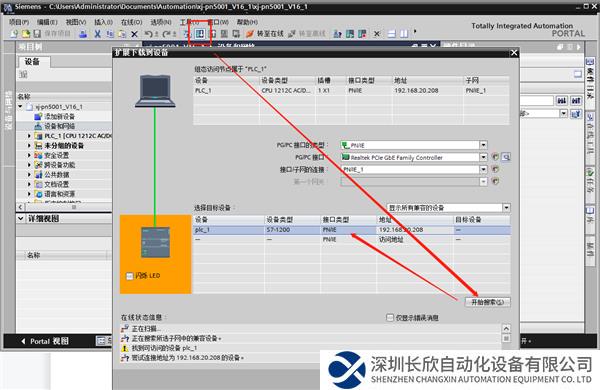Switch to Portal view link

(x=45, y=341)
